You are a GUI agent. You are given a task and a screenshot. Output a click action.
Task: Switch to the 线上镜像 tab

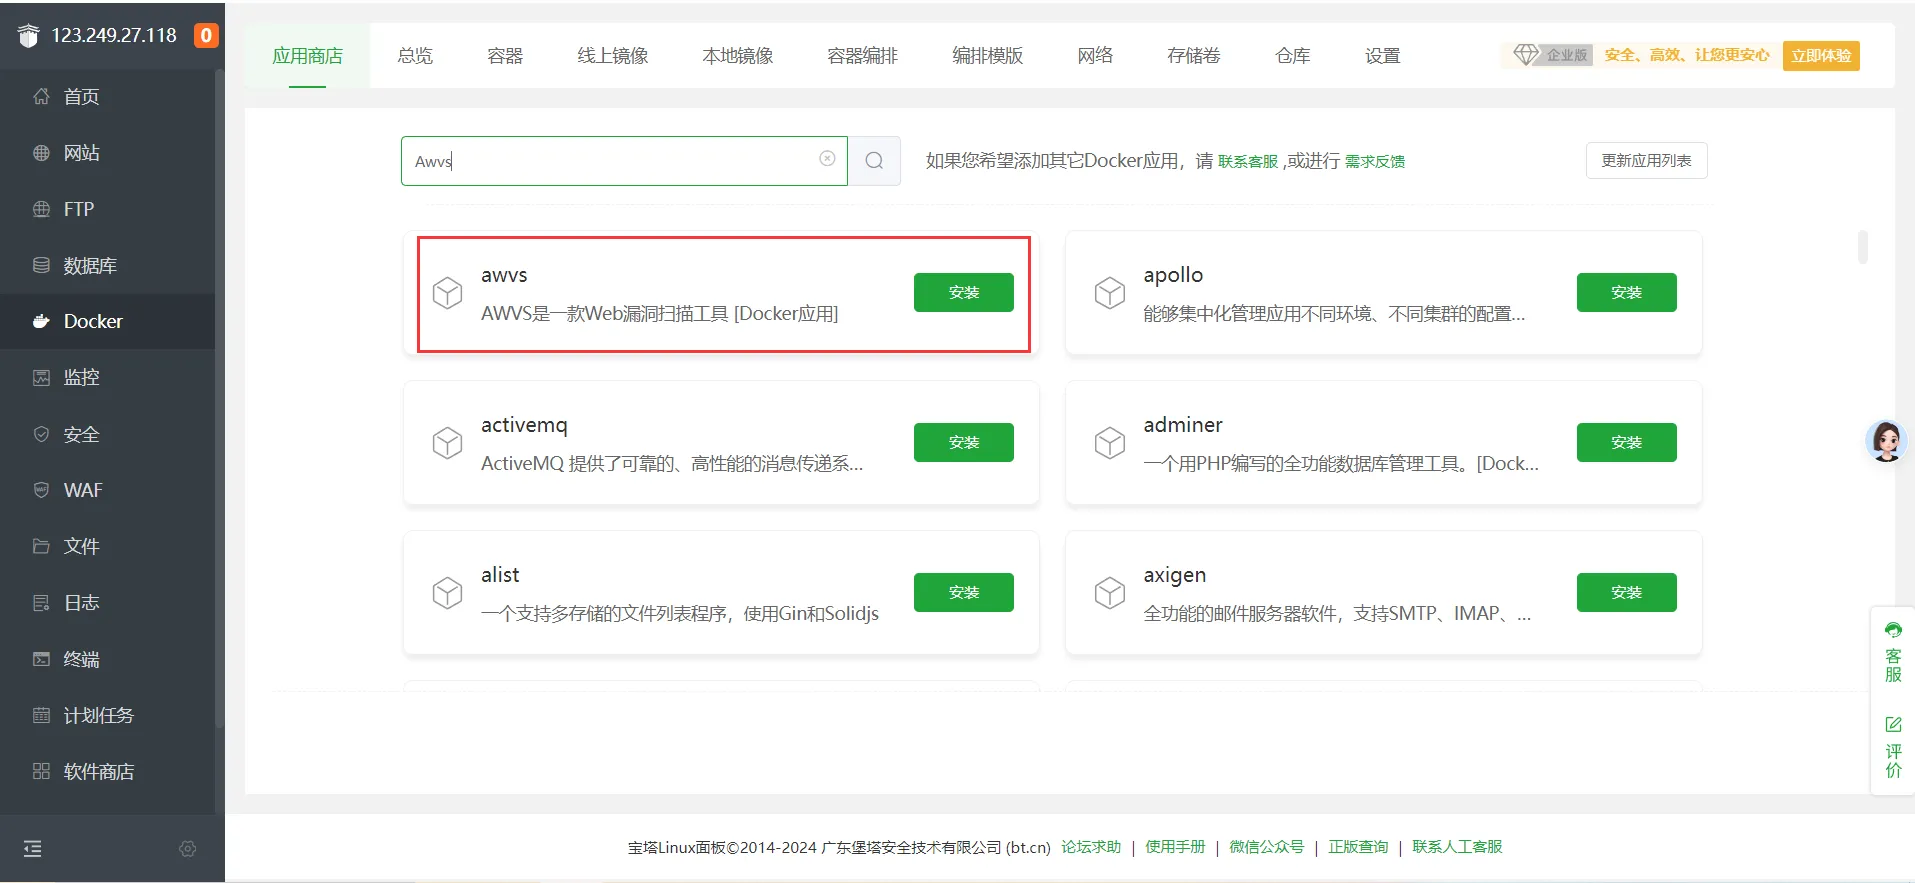[613, 56]
